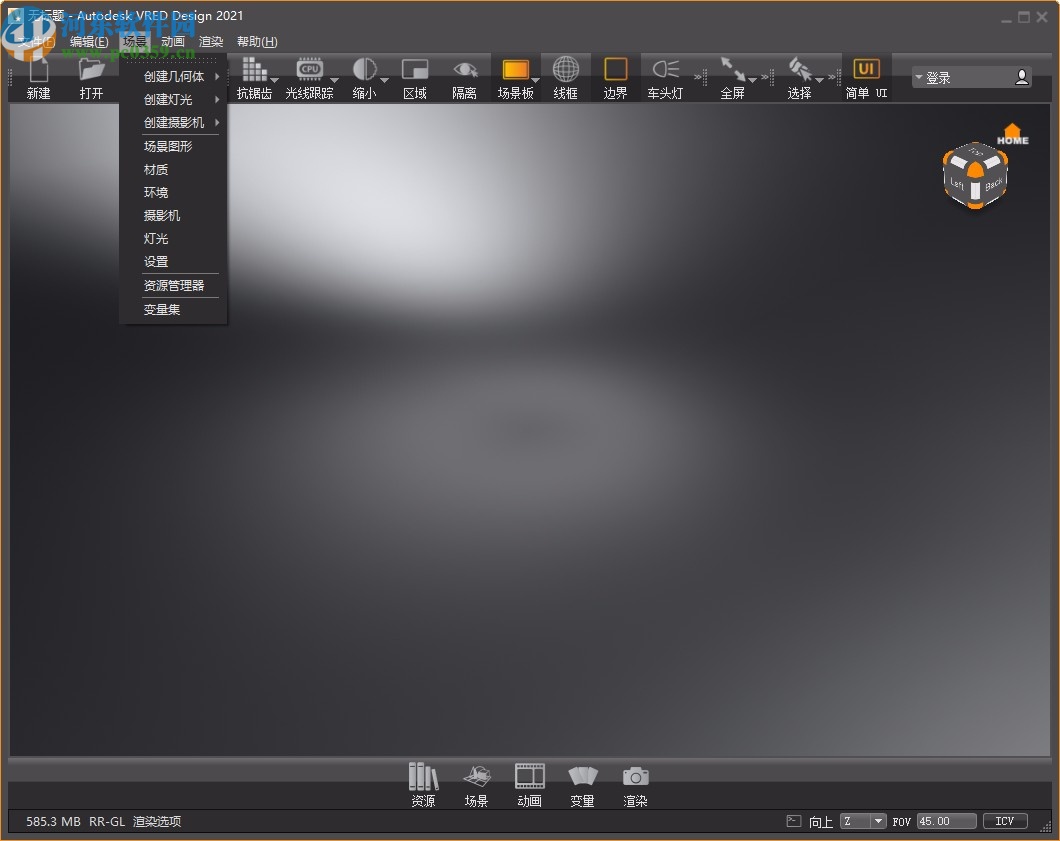Expand the 缩小 toolbar dropdown arrow
Screen dimensions: 1060x841
383,81
